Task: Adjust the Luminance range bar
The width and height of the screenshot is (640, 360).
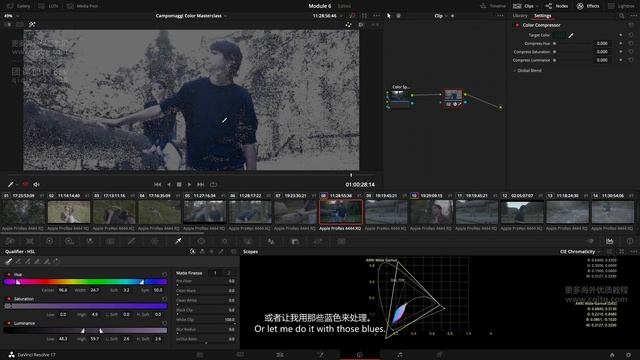Action: (86, 330)
